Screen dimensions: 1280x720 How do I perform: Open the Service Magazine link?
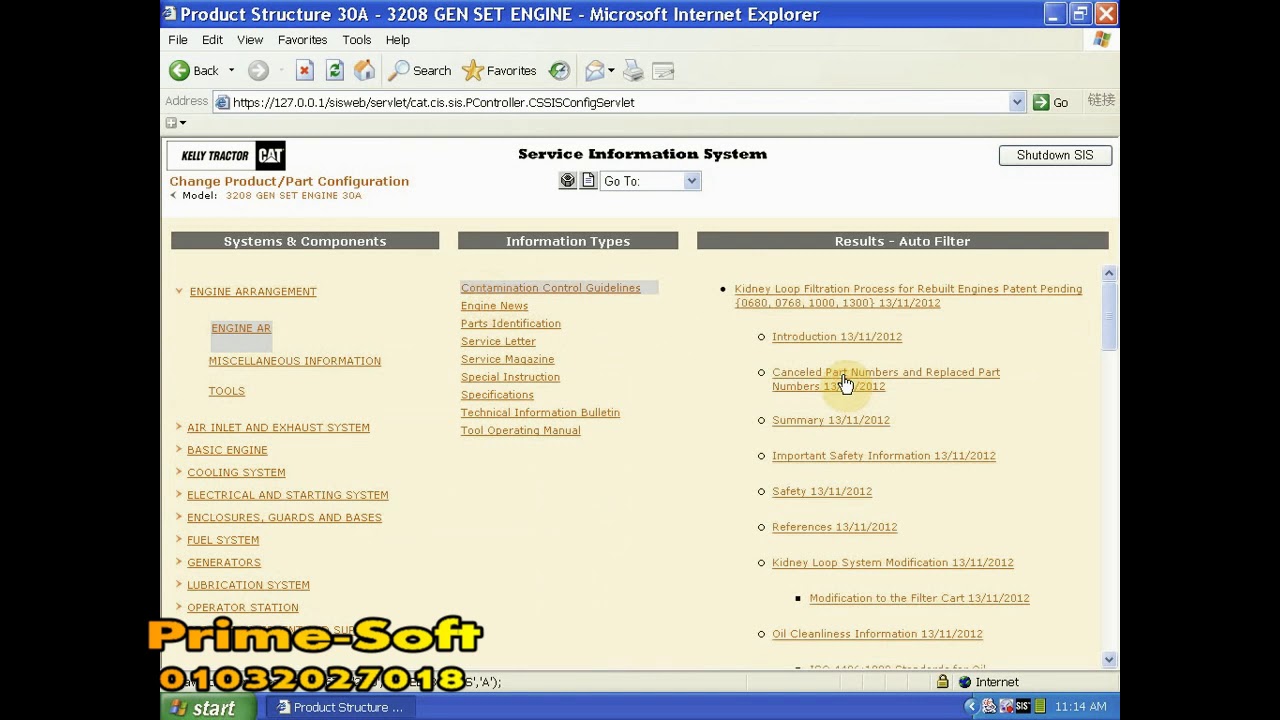click(x=507, y=360)
